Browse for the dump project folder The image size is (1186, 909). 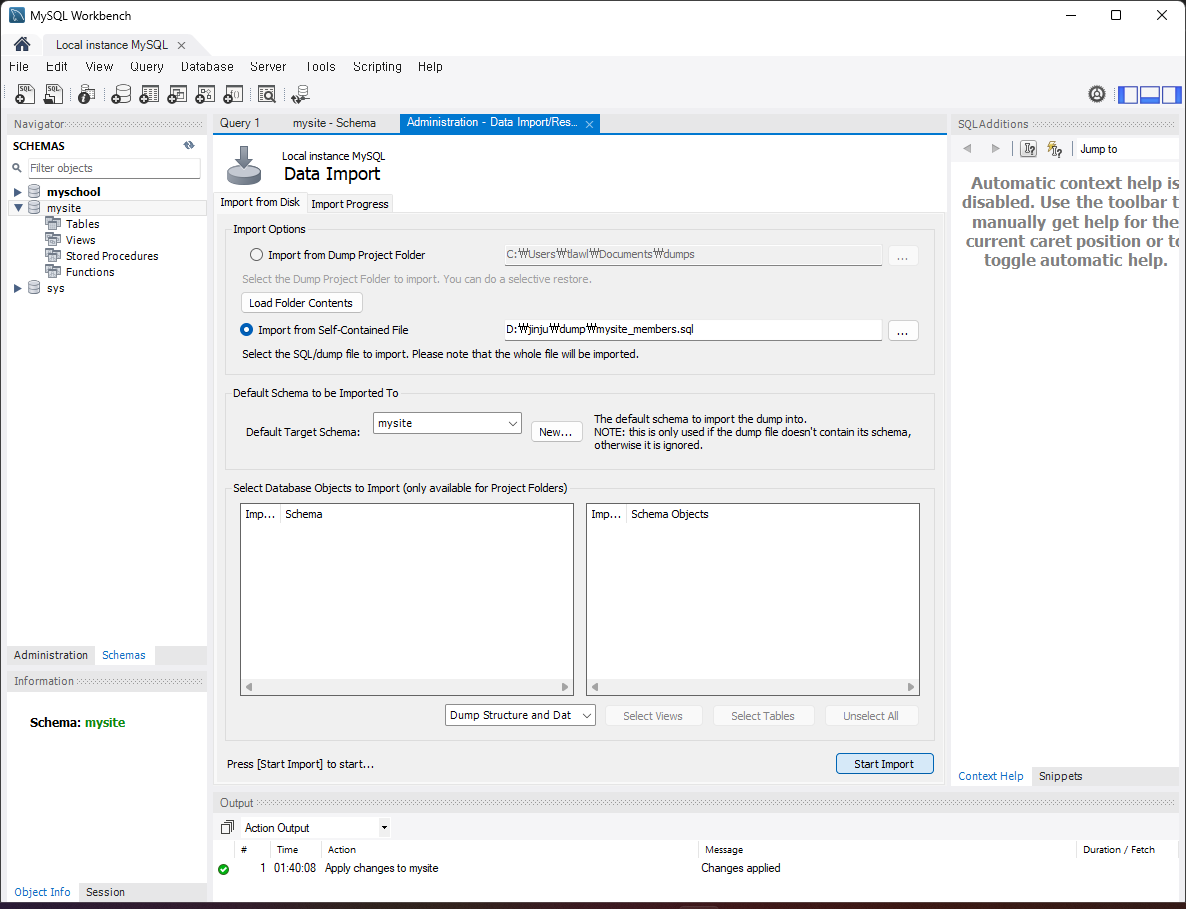902,256
